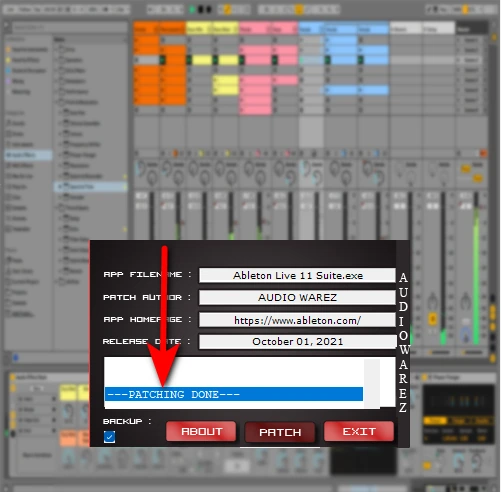Open the ABOUT dialog of the patcher
Image resolution: width=501 pixels, height=492 pixels.
[201, 431]
